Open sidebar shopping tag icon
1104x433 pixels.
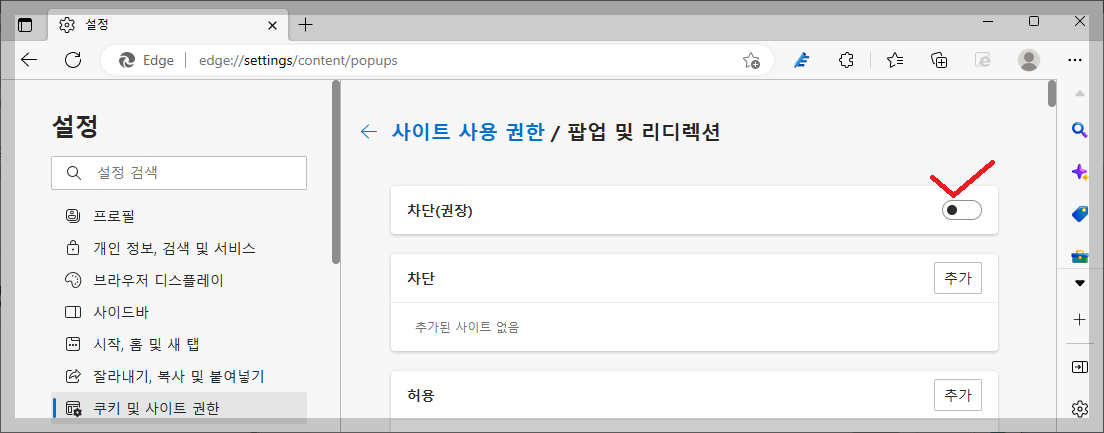[x=1079, y=214]
